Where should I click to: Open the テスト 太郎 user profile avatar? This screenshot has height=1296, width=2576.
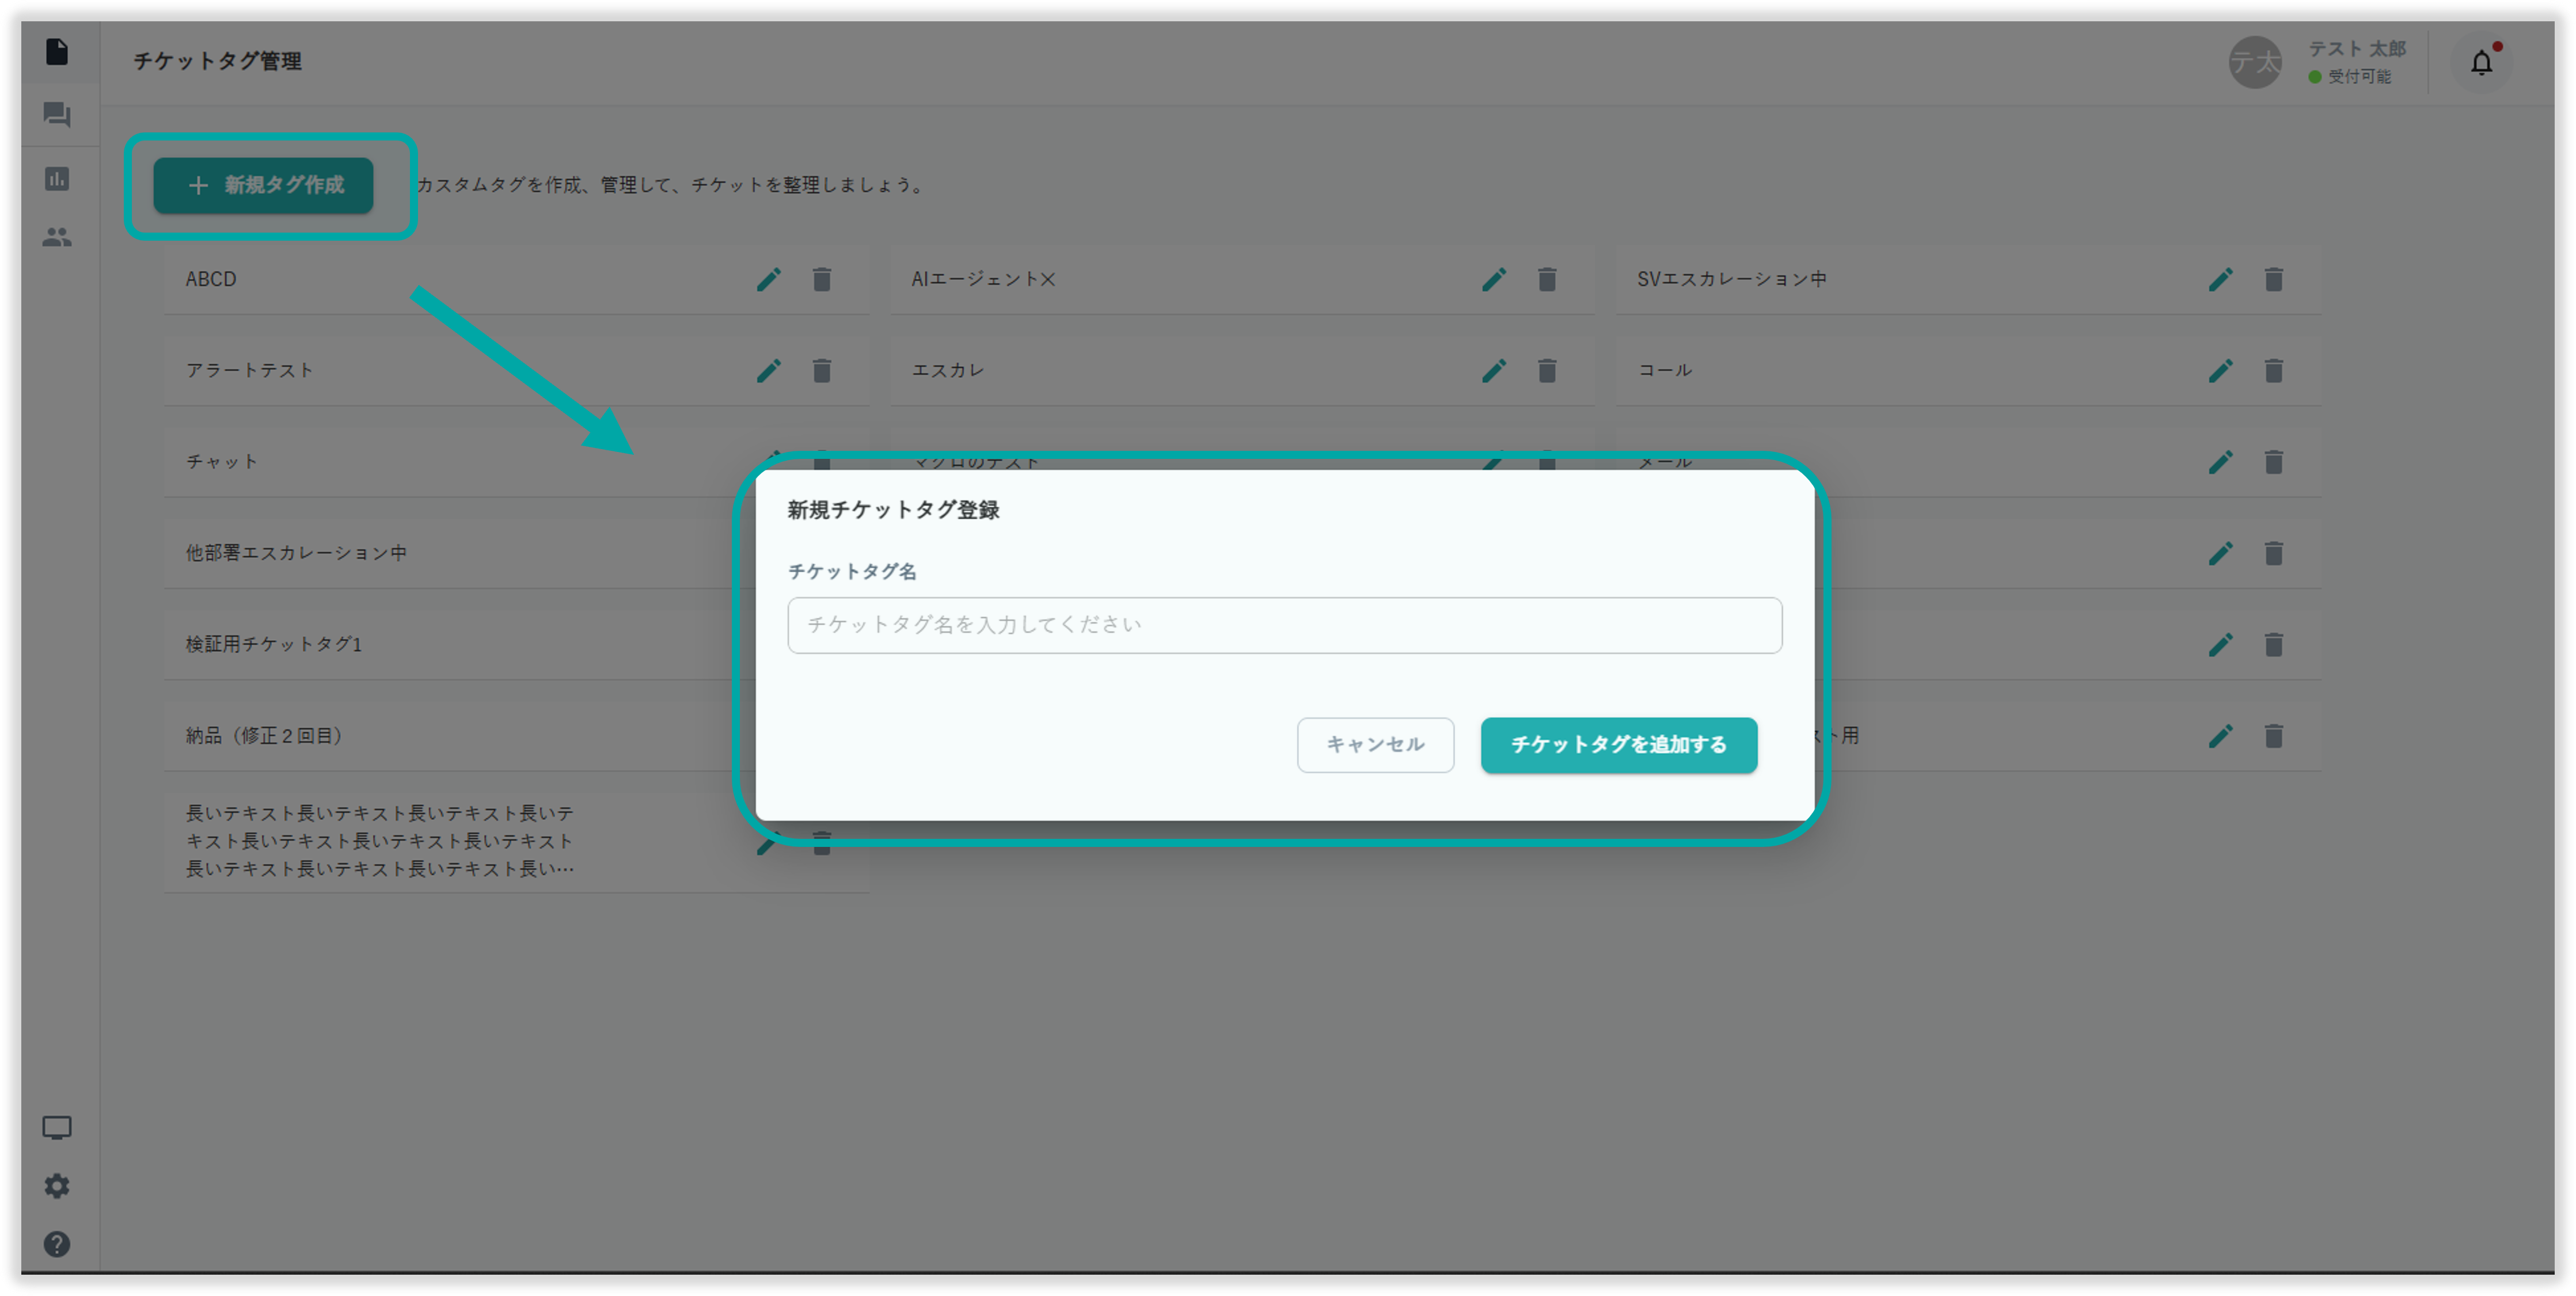click(x=2254, y=63)
